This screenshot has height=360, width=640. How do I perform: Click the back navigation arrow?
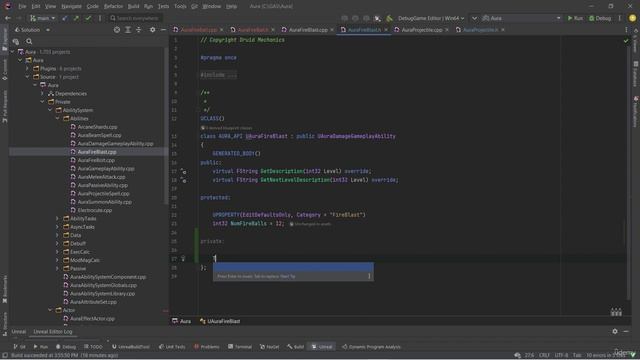(8, 18)
